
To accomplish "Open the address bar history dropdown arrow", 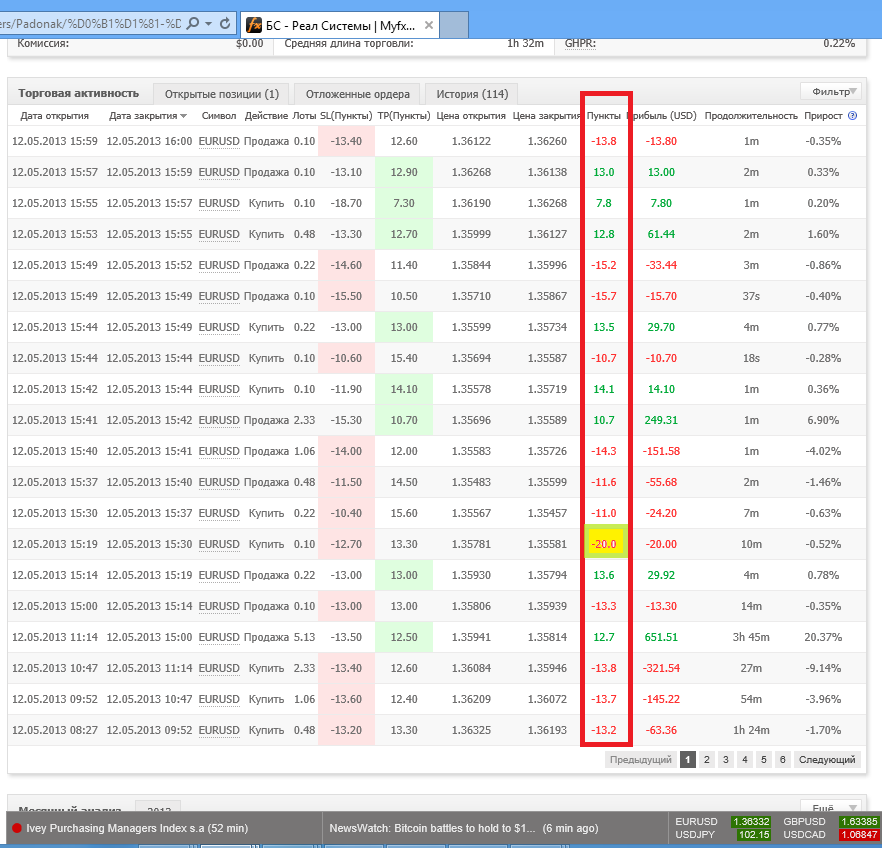I will pyautogui.click(x=209, y=24).
